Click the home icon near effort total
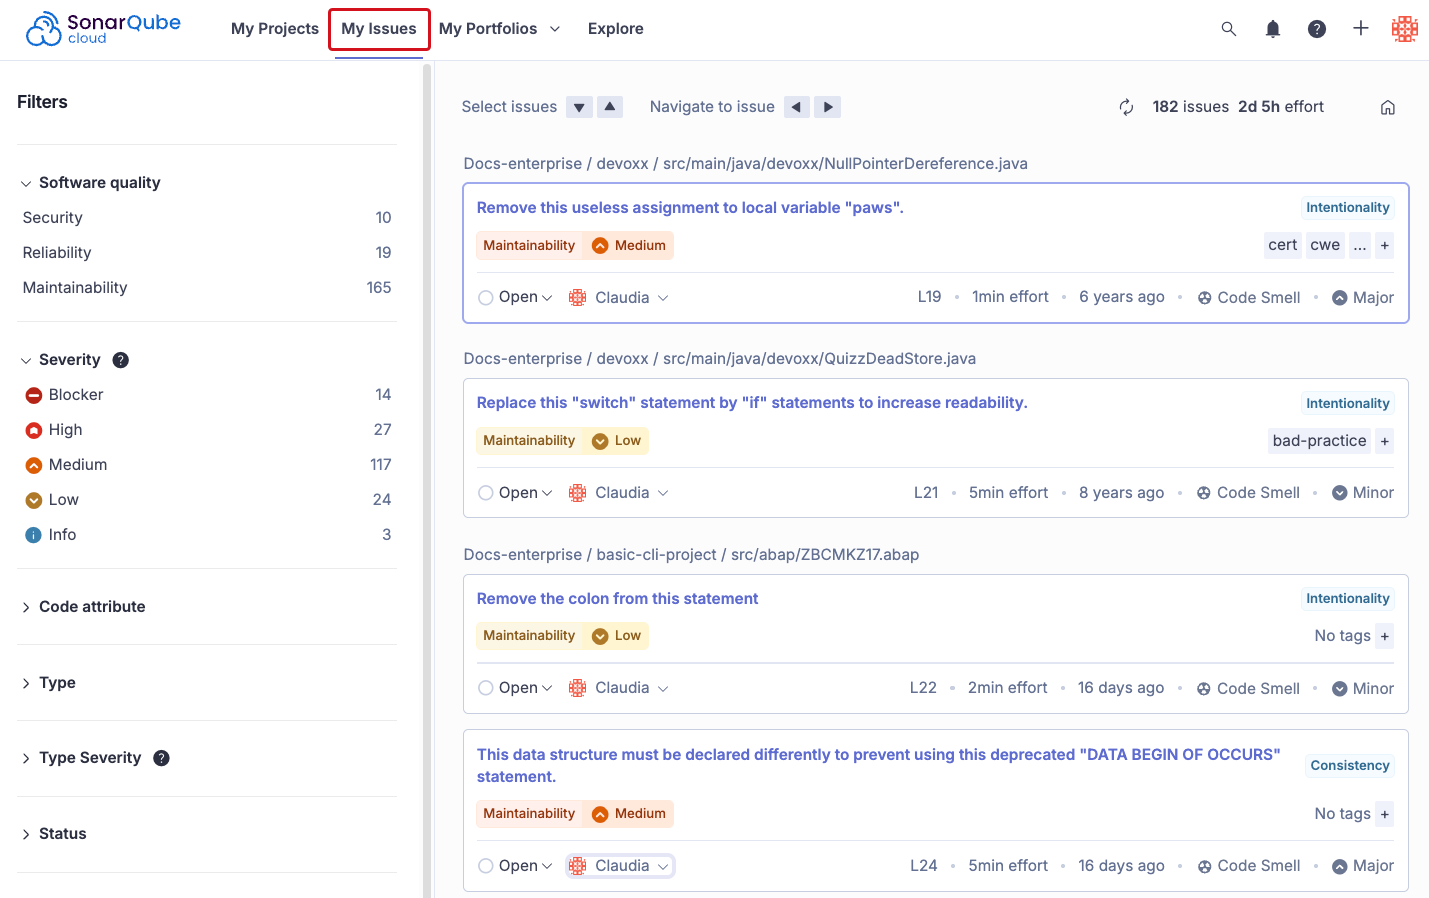The height and width of the screenshot is (898, 1429). [1388, 107]
